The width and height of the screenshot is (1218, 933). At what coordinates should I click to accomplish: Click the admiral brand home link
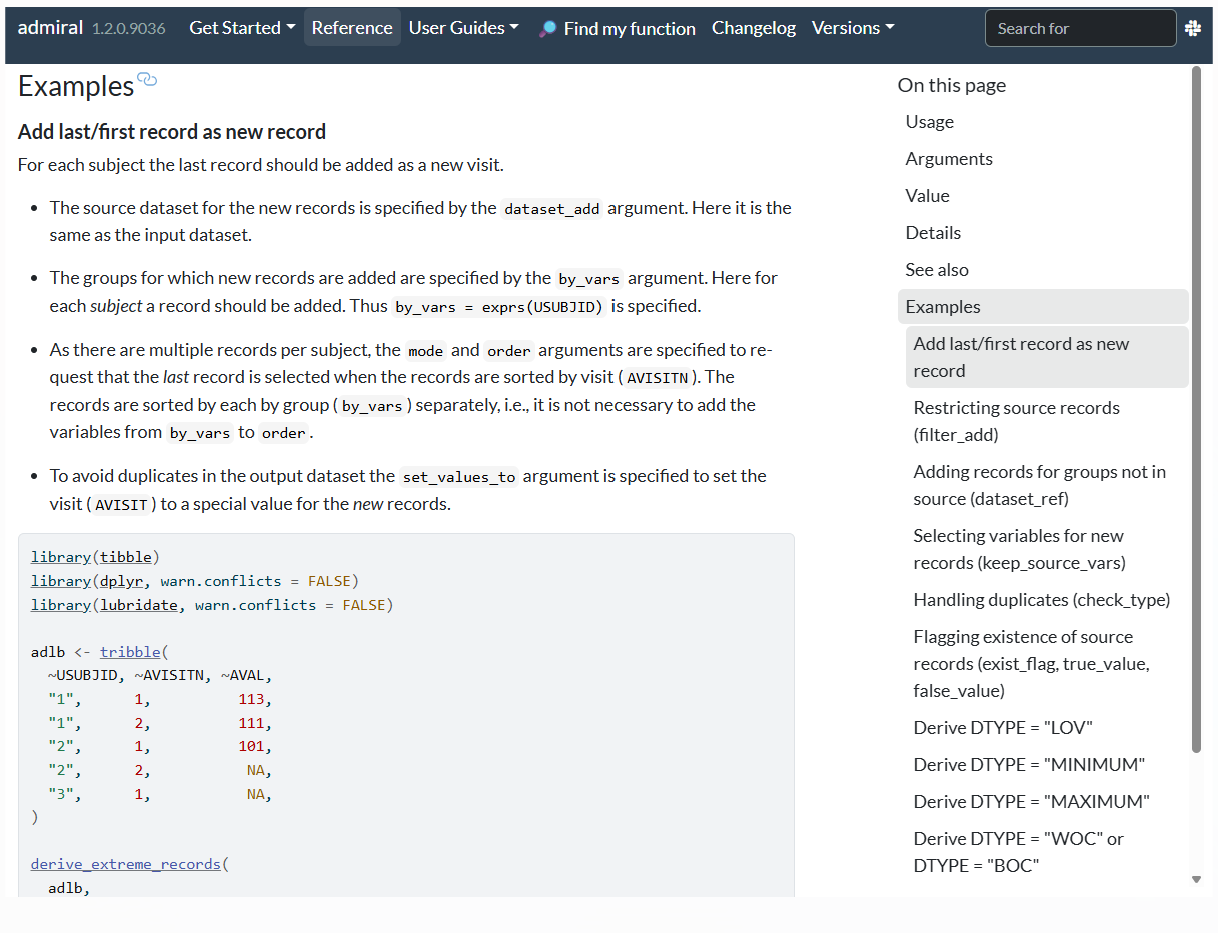(x=51, y=28)
